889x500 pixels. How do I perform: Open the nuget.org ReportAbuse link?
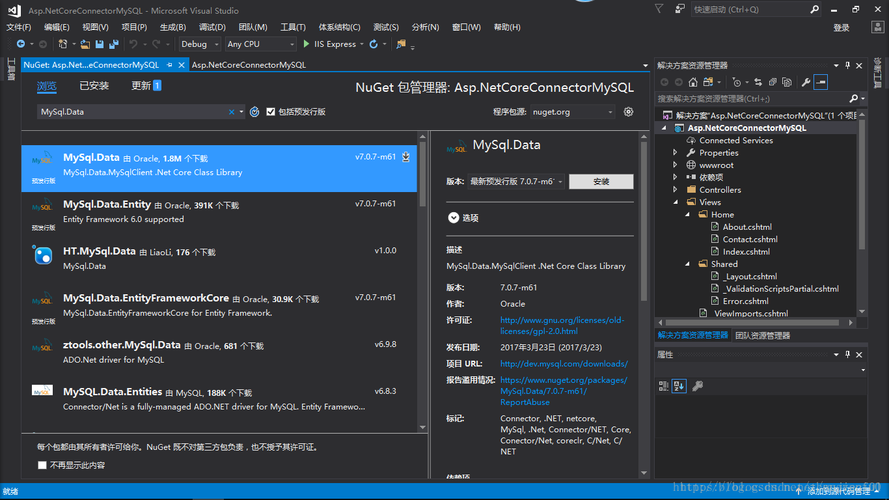coord(564,391)
